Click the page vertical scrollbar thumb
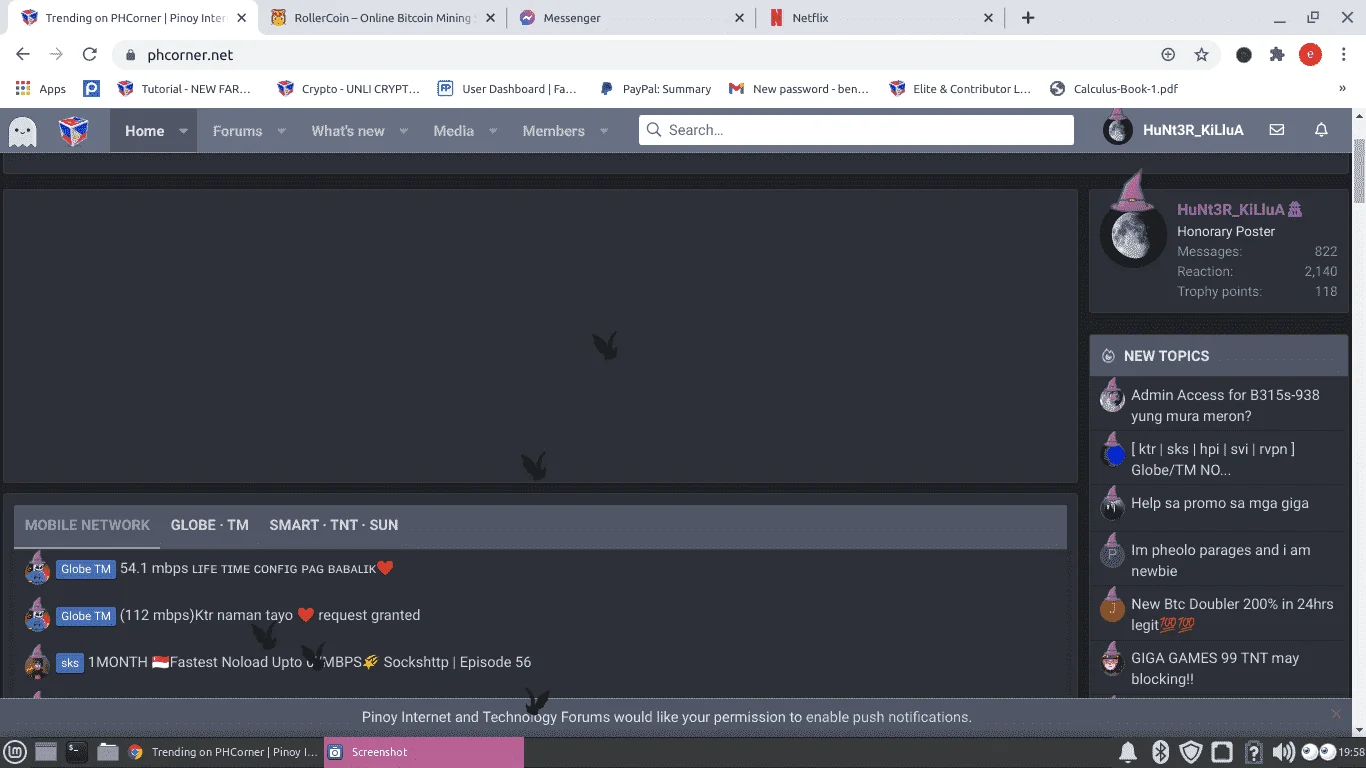 click(1359, 170)
